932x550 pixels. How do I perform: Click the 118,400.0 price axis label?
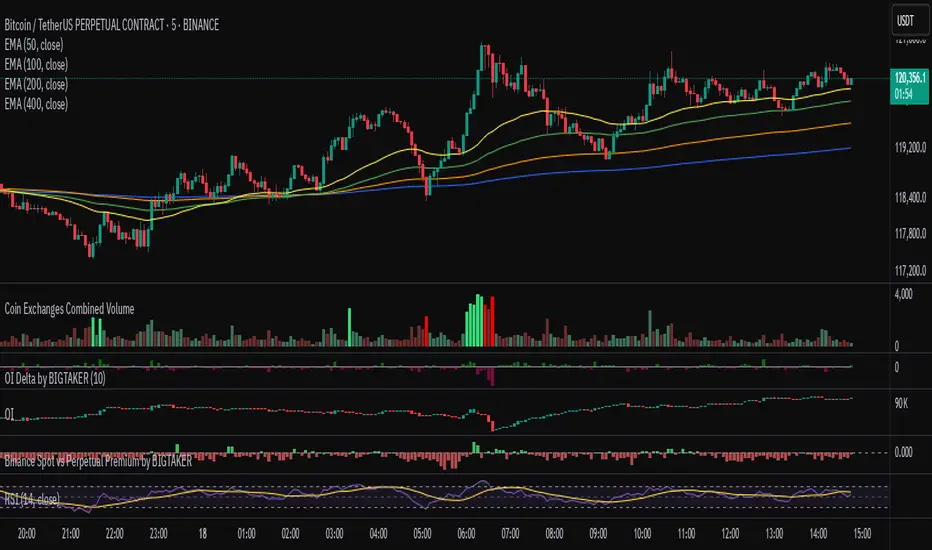coord(911,197)
